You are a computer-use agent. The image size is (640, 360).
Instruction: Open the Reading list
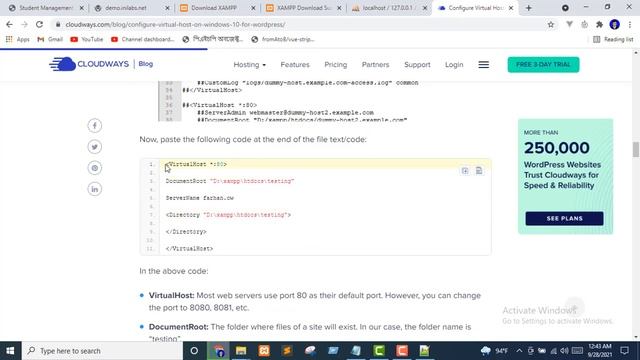[613, 39]
